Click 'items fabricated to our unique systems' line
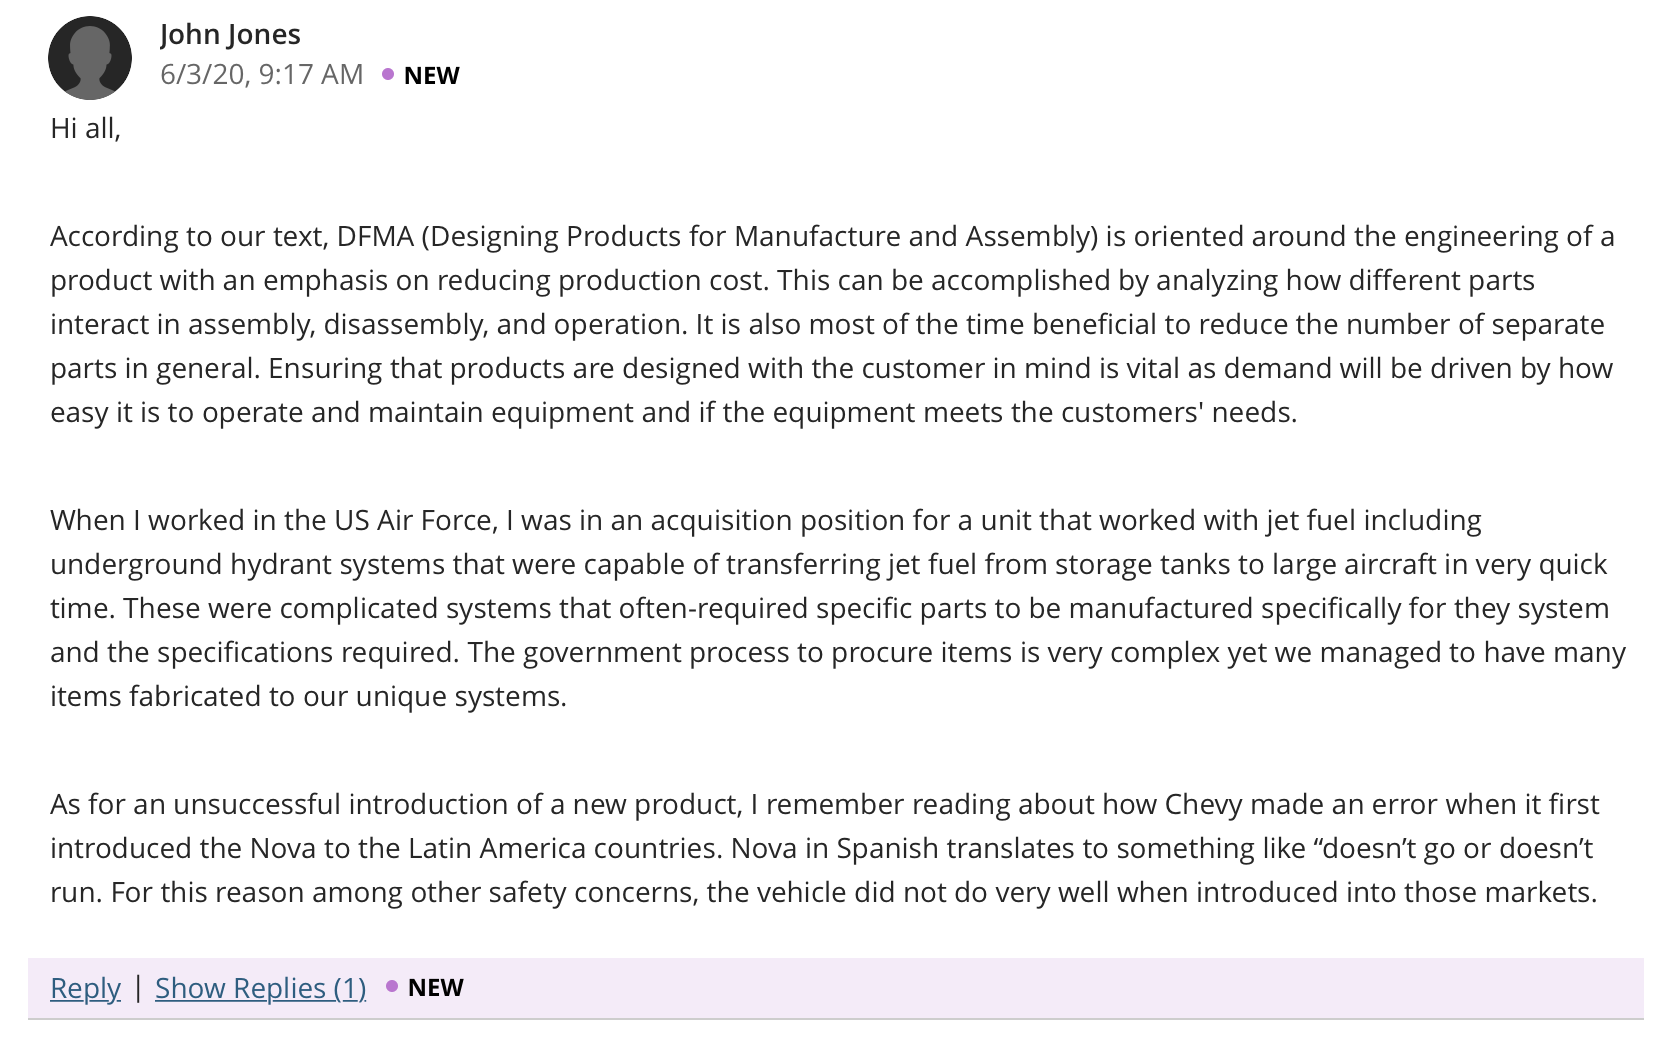The image size is (1672, 1040). tap(308, 696)
